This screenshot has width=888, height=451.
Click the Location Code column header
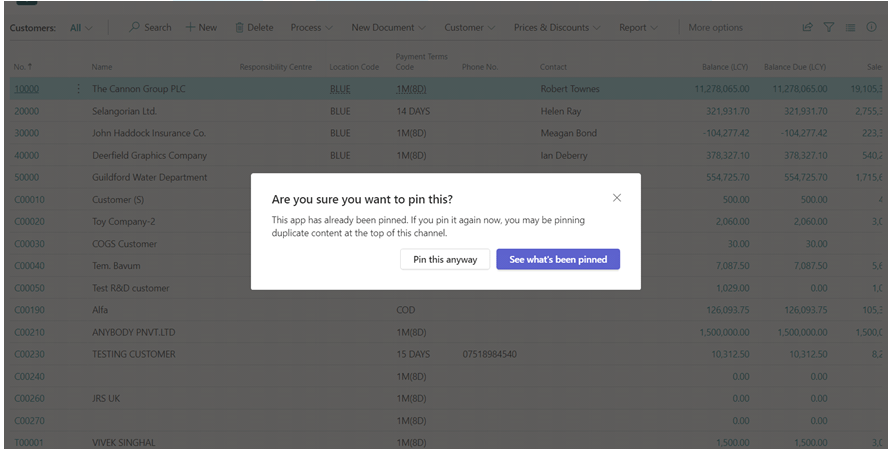click(354, 67)
